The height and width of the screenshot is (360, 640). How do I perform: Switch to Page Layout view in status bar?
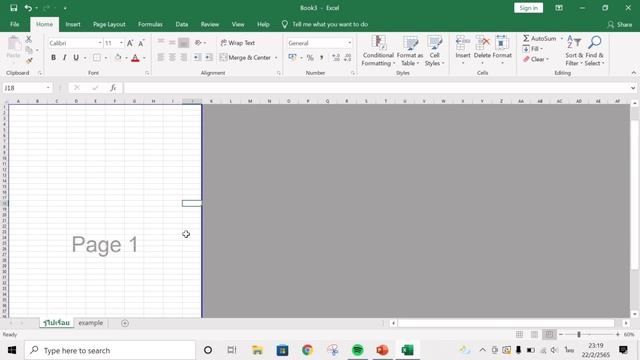[534, 335]
